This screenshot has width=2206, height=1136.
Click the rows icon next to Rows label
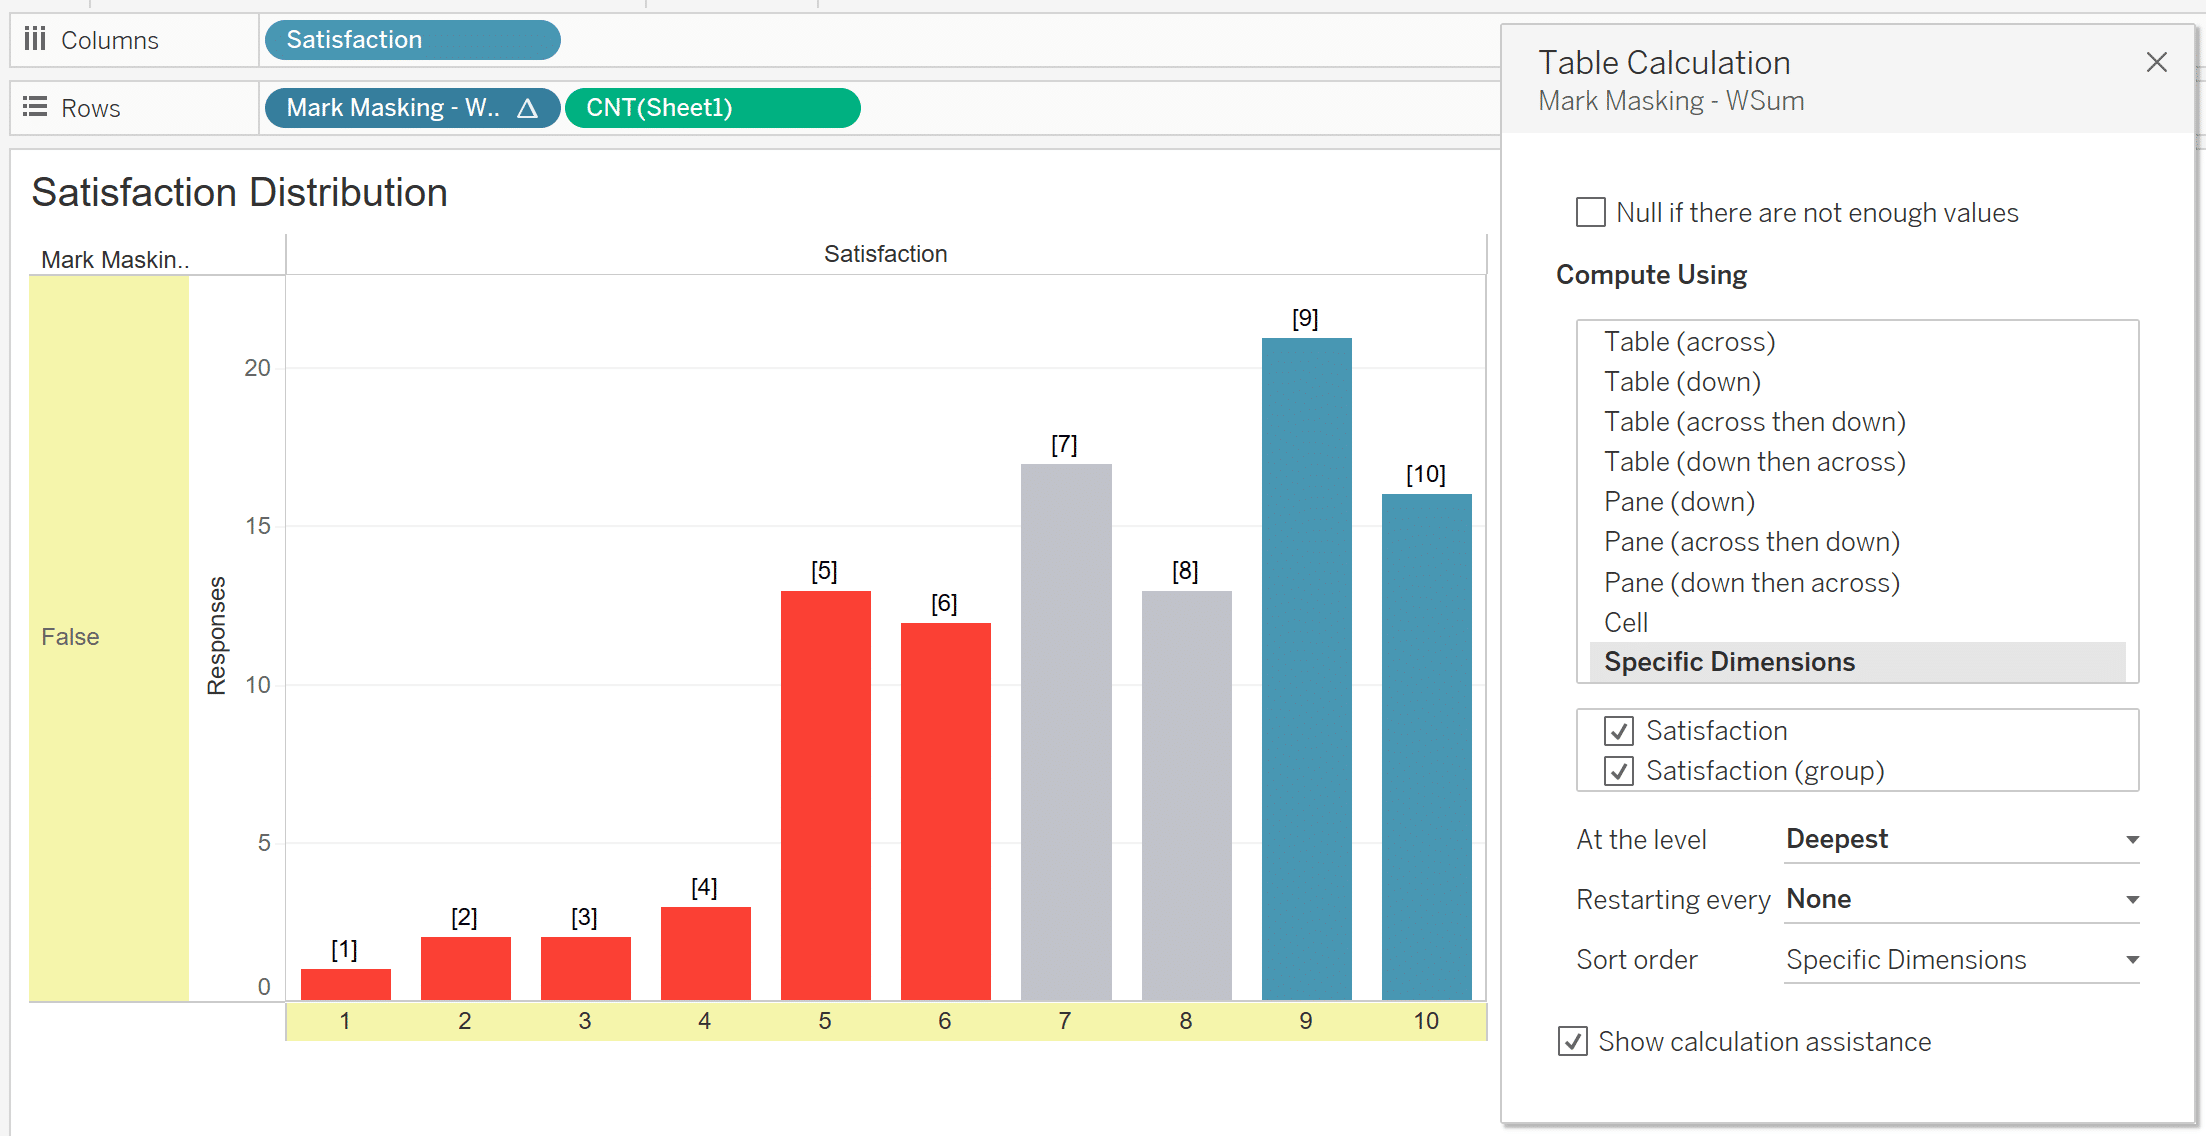[x=32, y=106]
